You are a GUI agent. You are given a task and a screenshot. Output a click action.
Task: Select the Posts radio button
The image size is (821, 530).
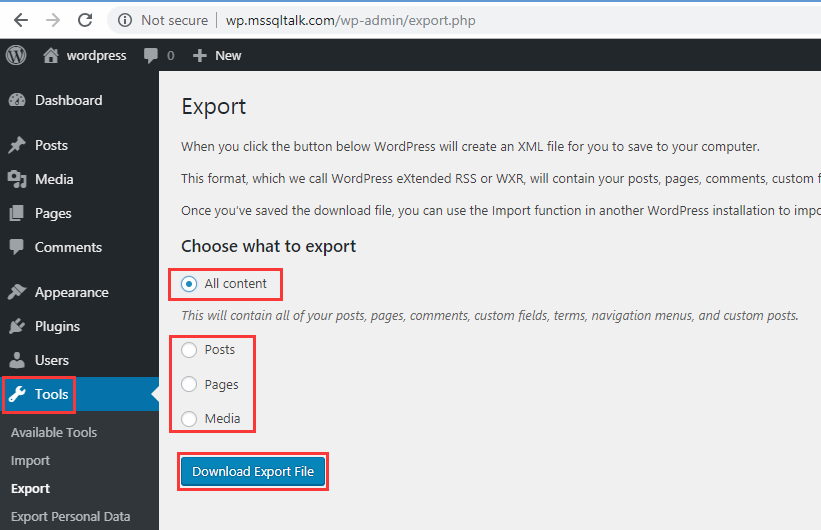point(189,350)
